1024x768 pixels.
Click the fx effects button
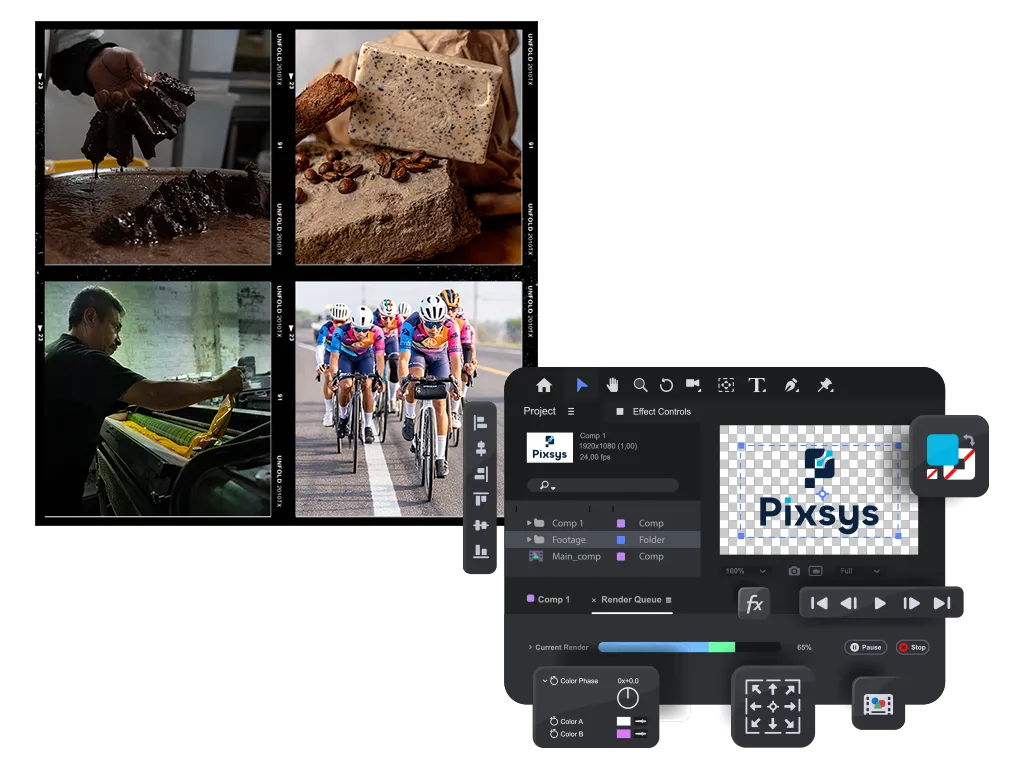click(754, 604)
